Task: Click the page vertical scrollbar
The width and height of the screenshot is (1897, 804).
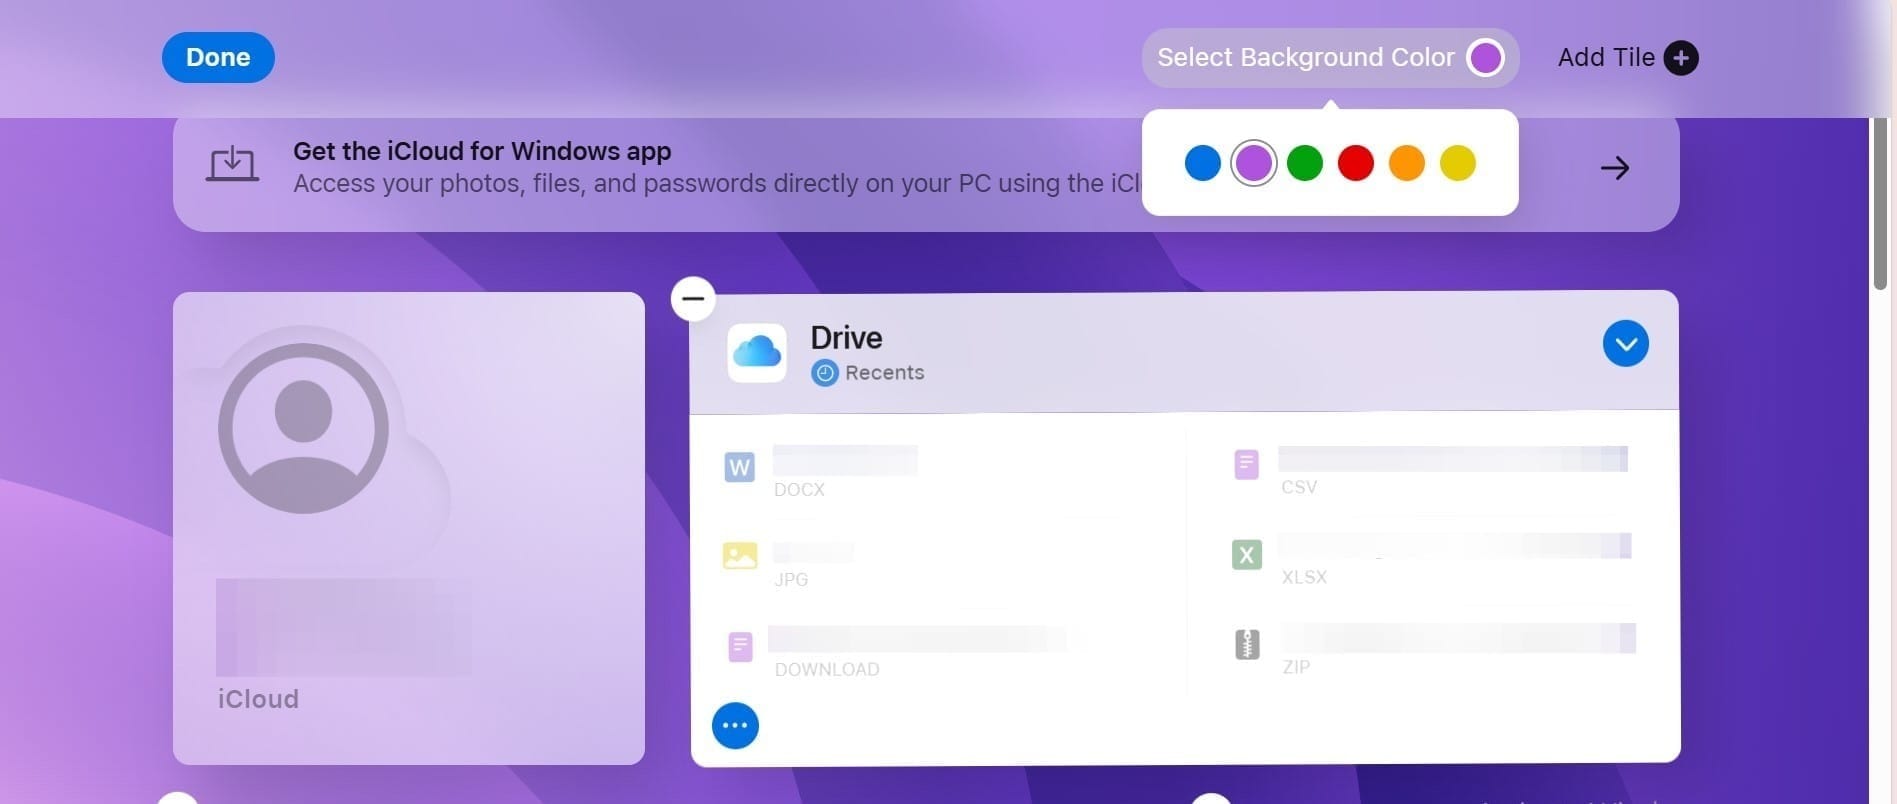Action: [x=1879, y=203]
